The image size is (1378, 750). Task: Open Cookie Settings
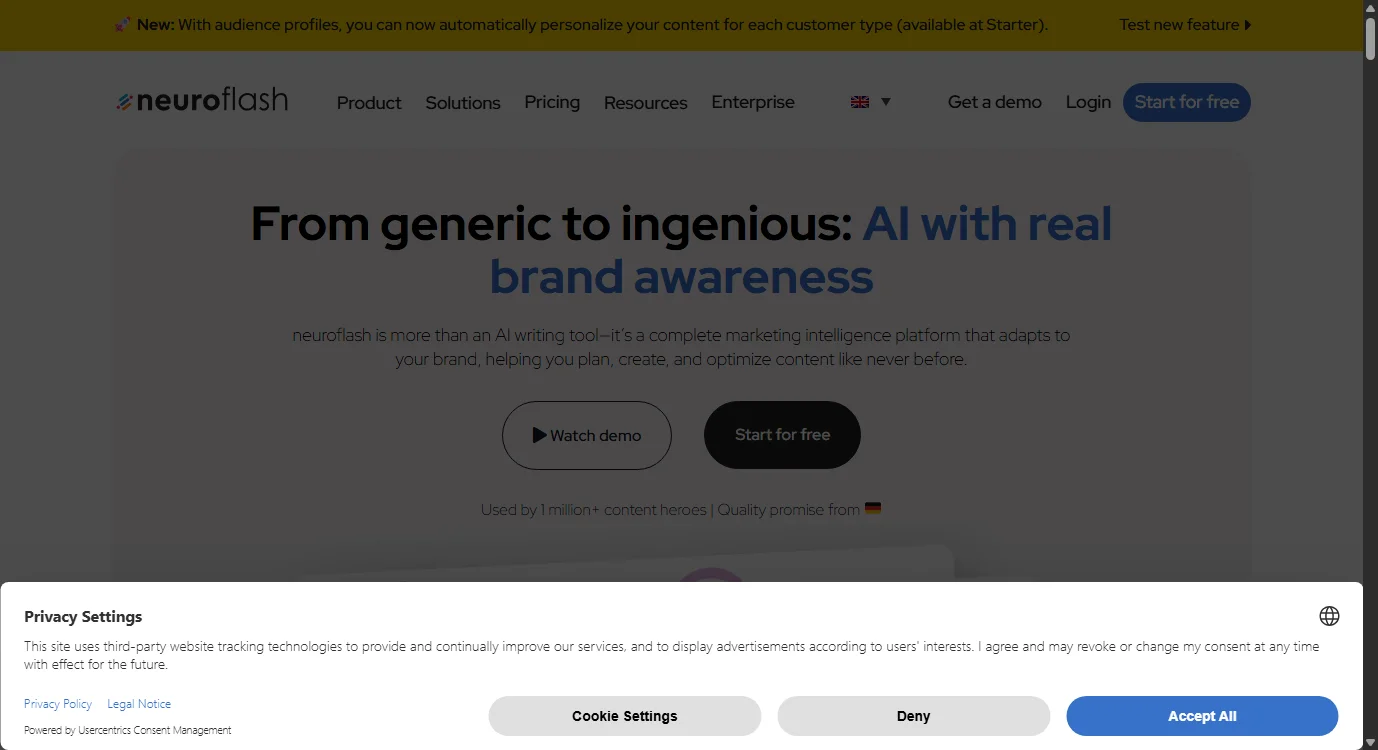[x=624, y=716]
